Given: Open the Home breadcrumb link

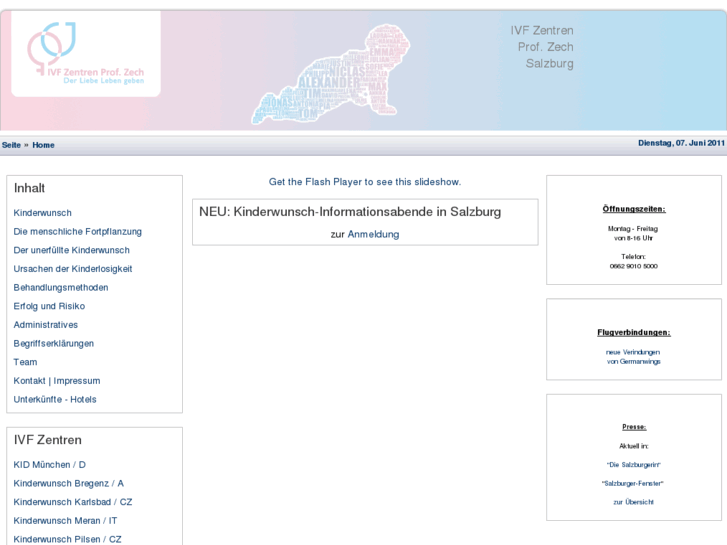Looking at the screenshot, I should tap(43, 145).
